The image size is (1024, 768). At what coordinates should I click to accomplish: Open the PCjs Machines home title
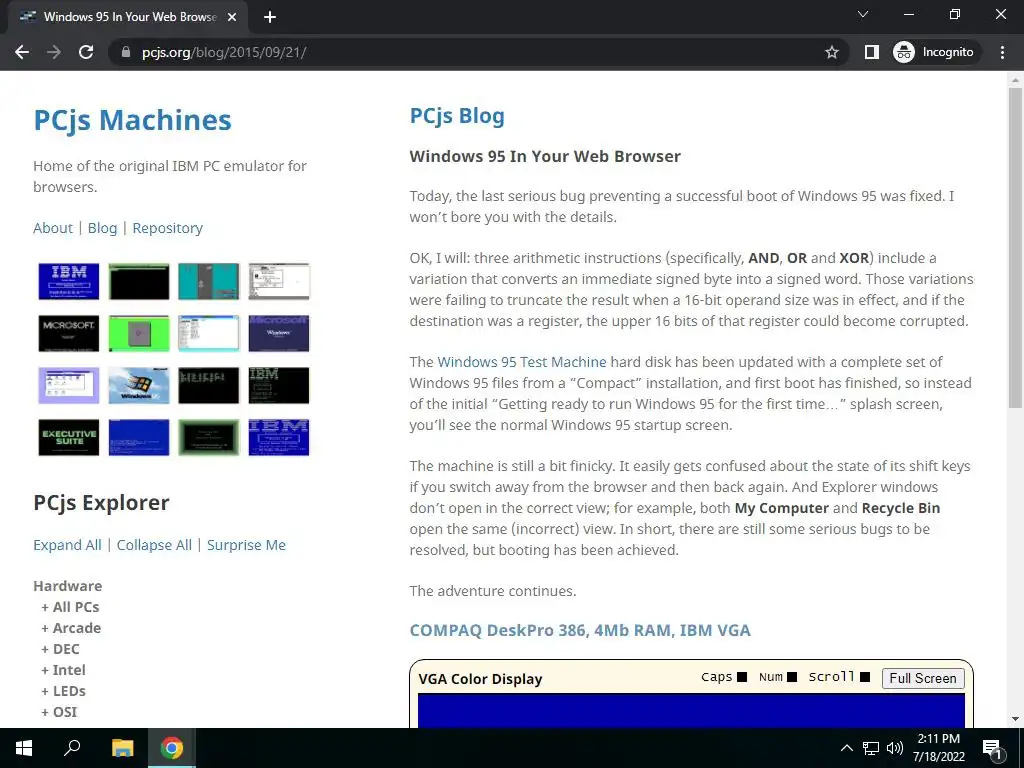[x=133, y=120]
